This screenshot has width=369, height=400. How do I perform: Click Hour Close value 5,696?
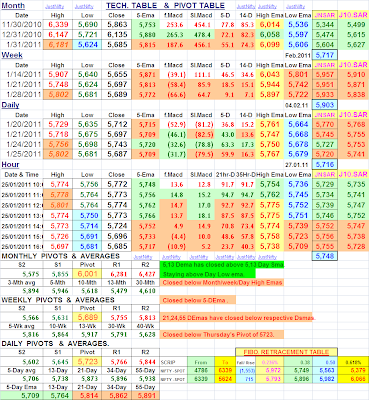tap(117, 236)
